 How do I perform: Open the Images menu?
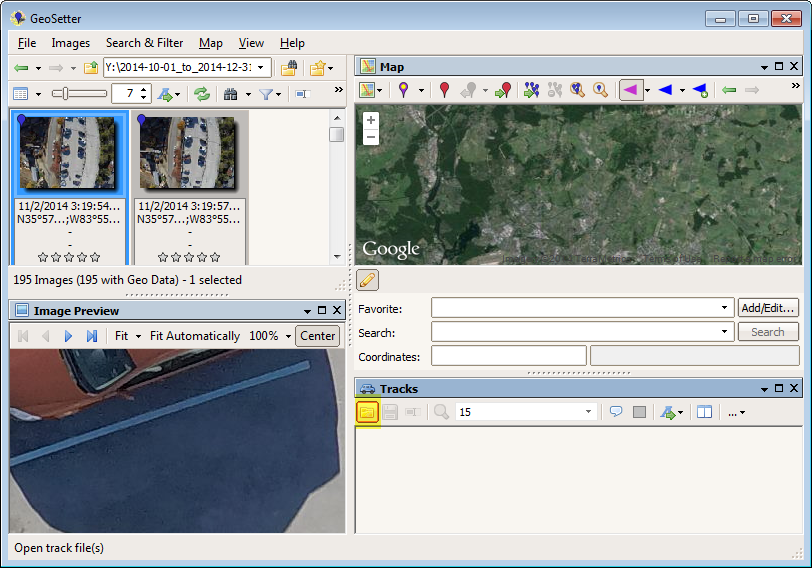tap(70, 43)
